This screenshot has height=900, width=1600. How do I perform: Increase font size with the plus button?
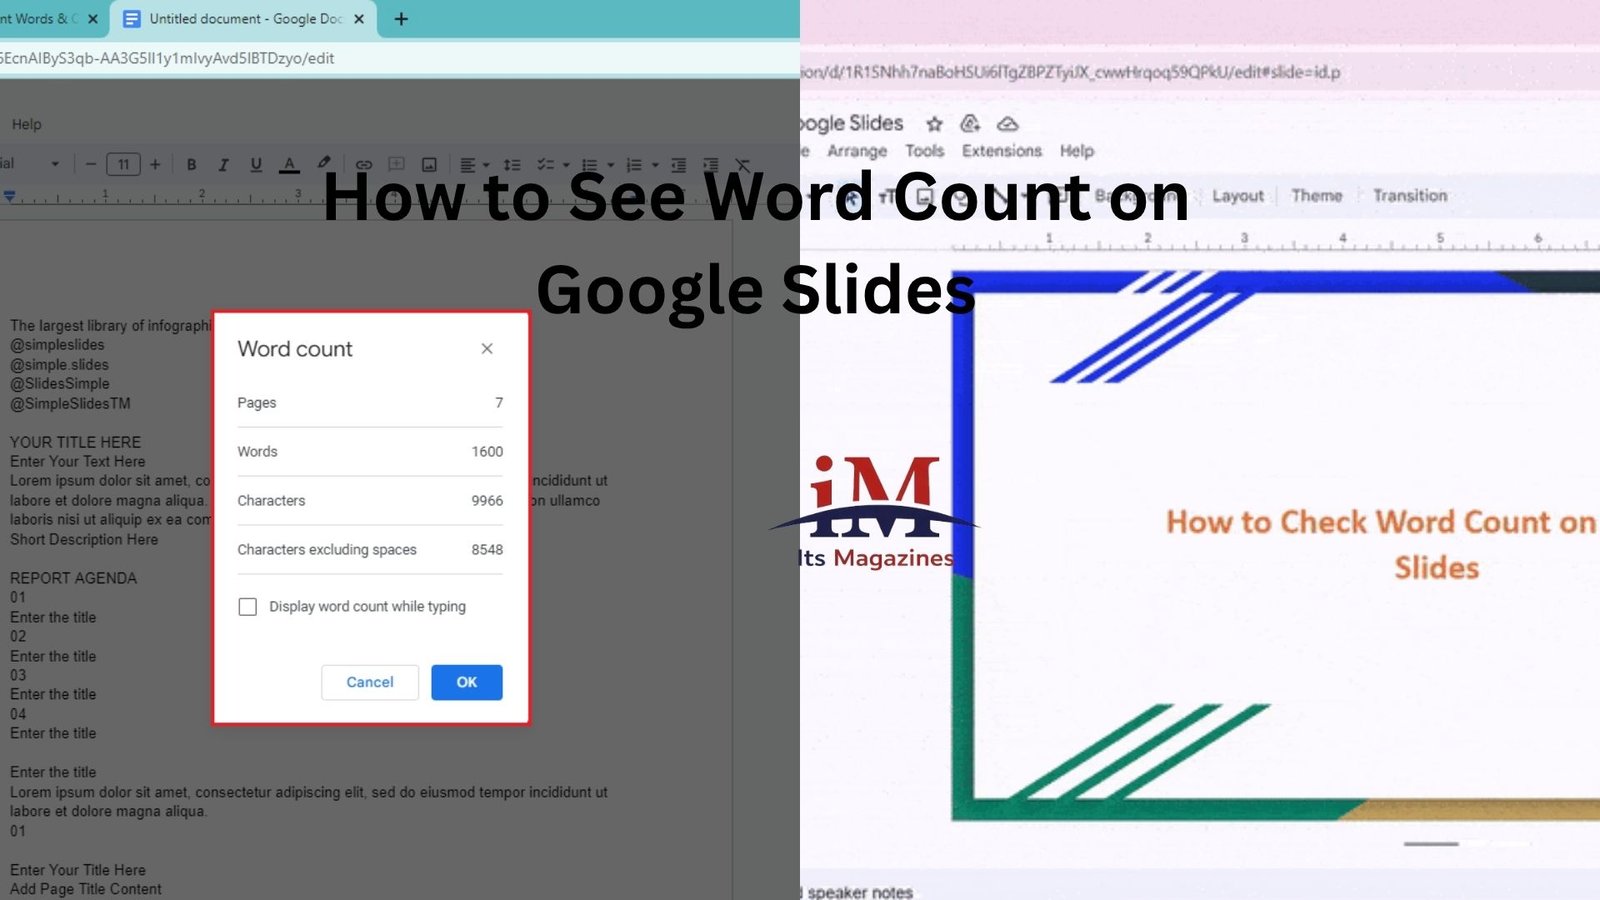pos(155,165)
